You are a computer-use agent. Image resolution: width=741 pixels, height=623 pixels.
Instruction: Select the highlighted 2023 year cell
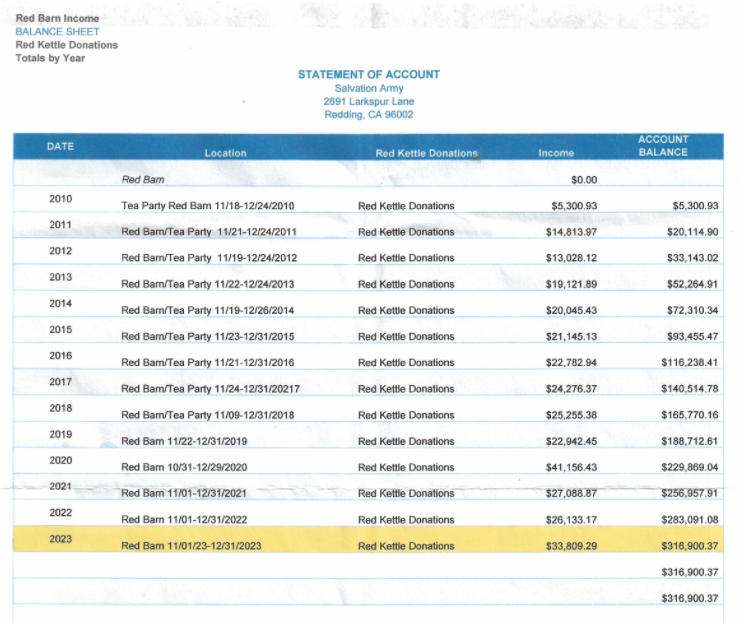click(60, 538)
